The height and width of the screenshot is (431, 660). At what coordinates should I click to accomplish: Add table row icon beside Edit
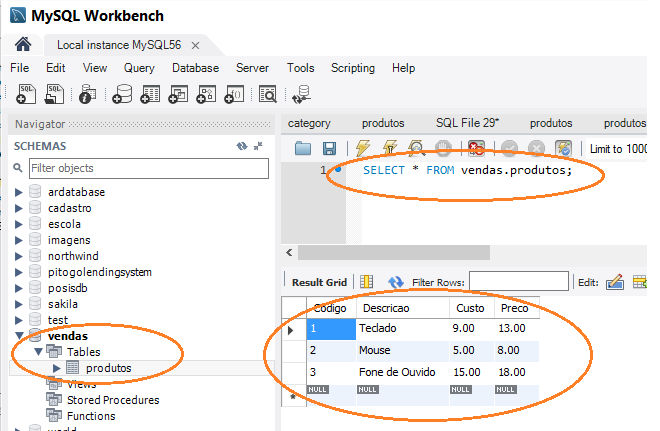tap(639, 282)
